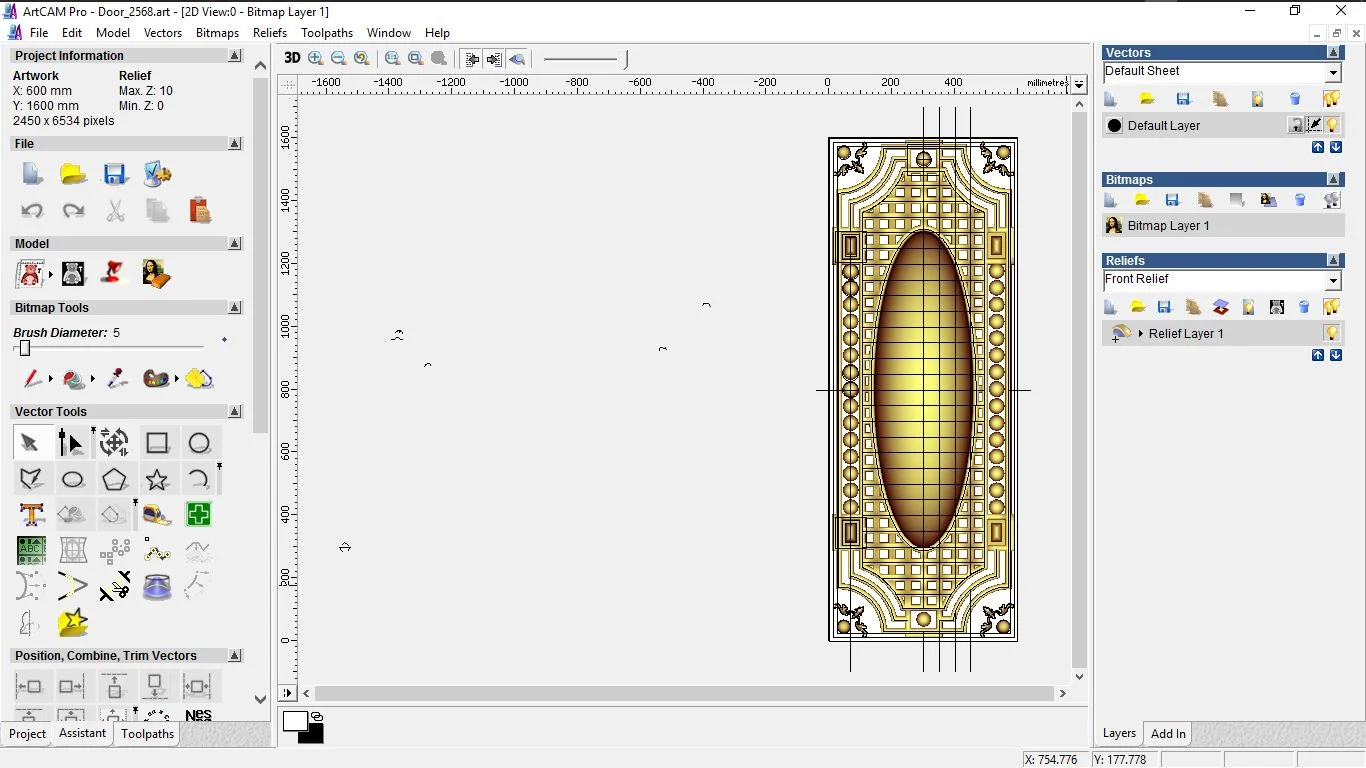Pick the create rectangle vector tool

157,442
